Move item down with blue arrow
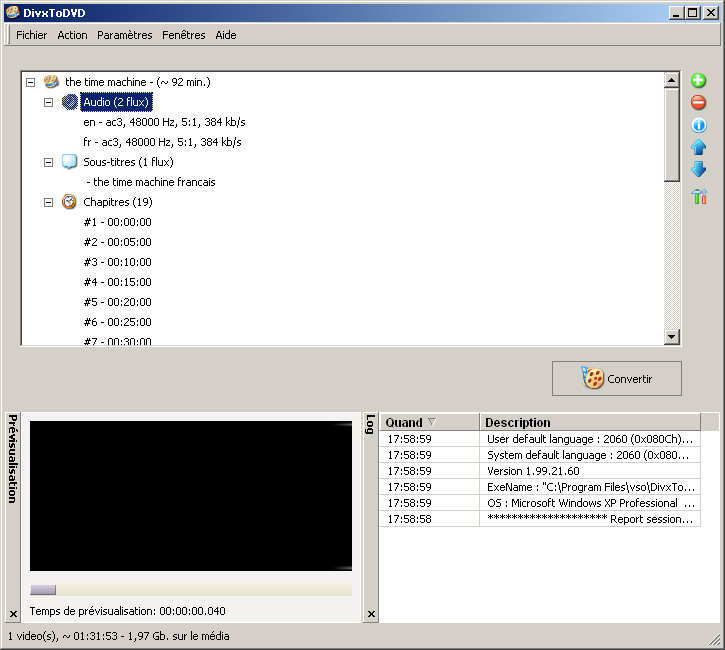This screenshot has height=650, width=725. click(698, 169)
